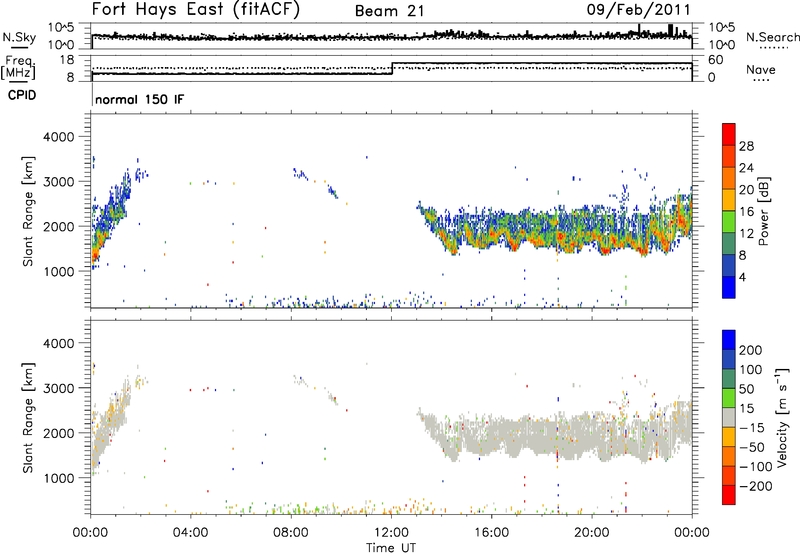Click the "1000" tick of the Power panel
The width and height of the screenshot is (800, 554).
[58, 271]
